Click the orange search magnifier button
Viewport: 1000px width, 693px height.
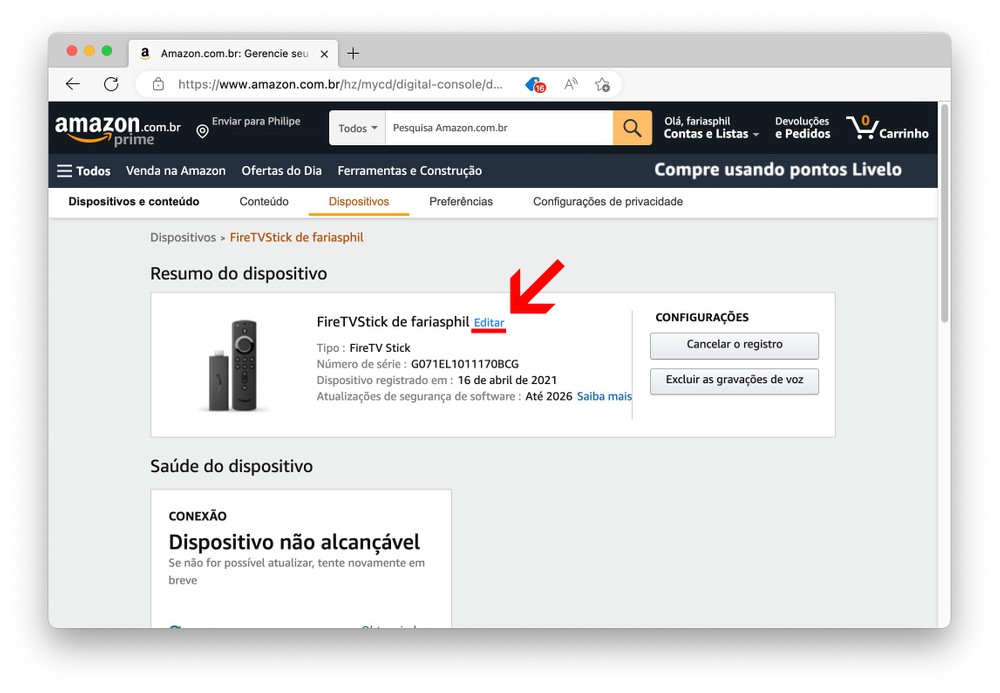632,128
